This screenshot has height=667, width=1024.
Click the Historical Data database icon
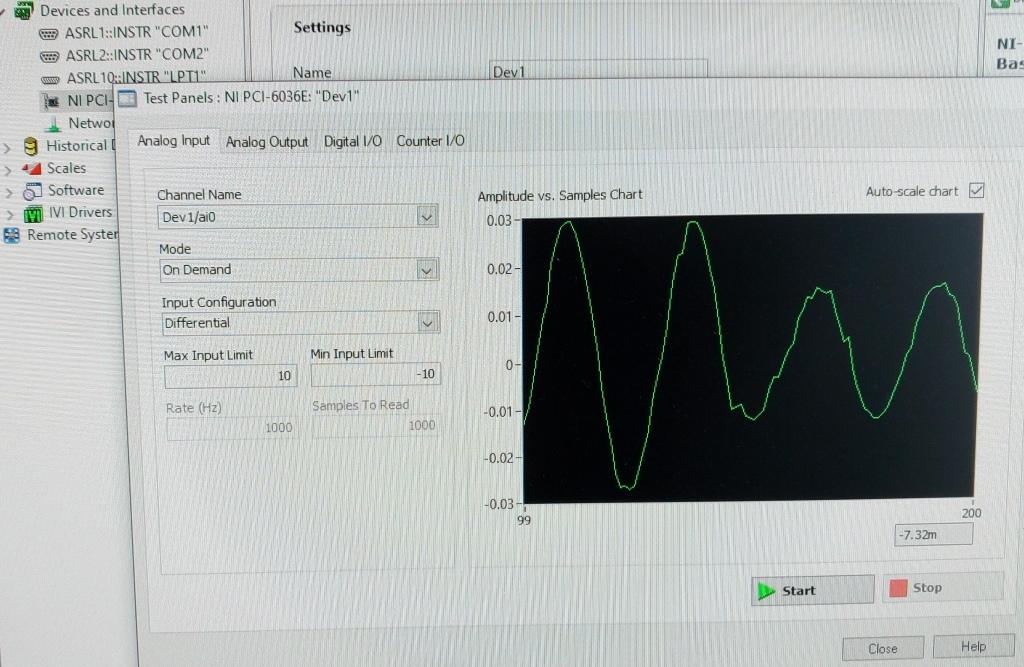pos(31,146)
